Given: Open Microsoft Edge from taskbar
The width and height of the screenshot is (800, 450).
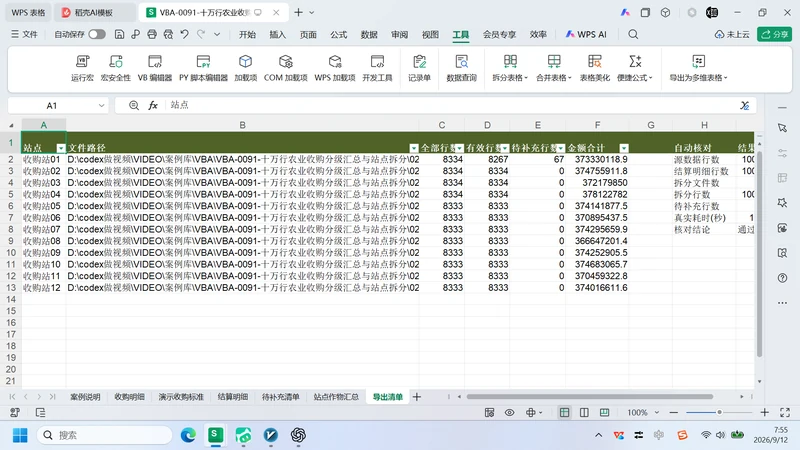Looking at the screenshot, I should 188,435.
